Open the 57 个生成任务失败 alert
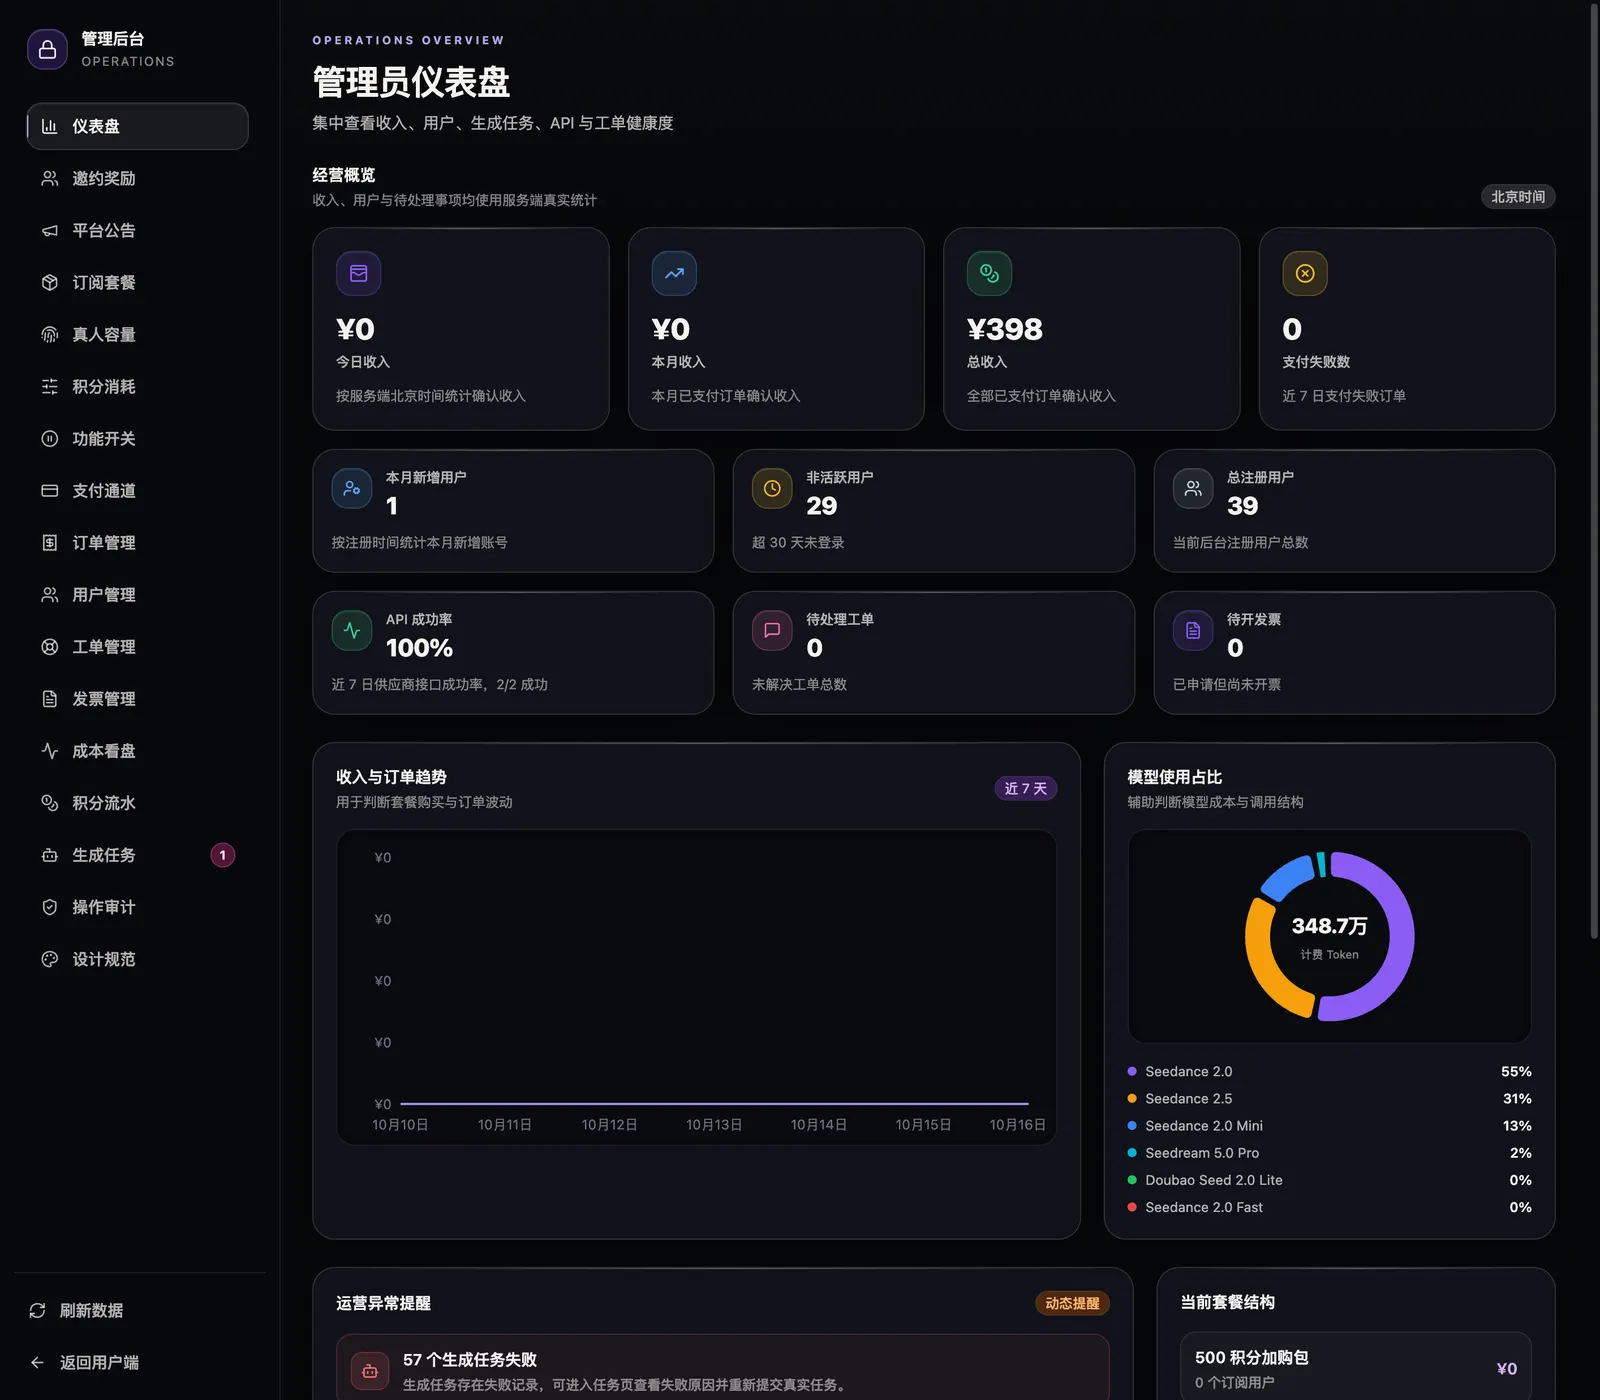The image size is (1600, 1400). 723,1368
